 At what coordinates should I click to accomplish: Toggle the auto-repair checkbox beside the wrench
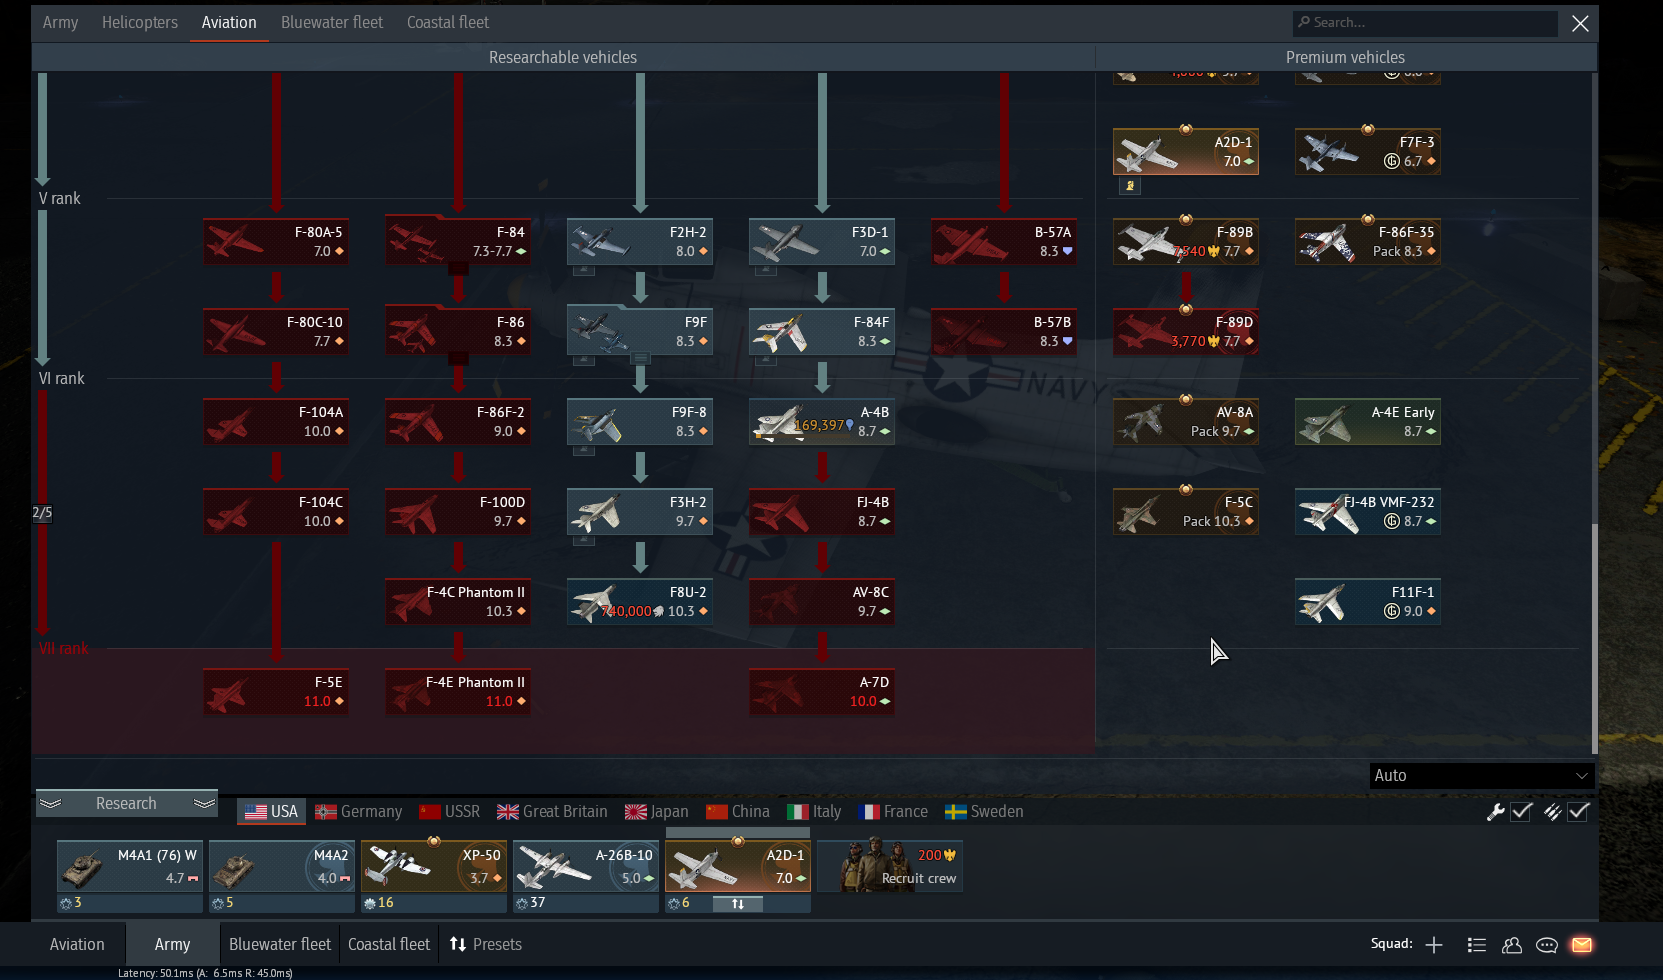pyautogui.click(x=1522, y=812)
